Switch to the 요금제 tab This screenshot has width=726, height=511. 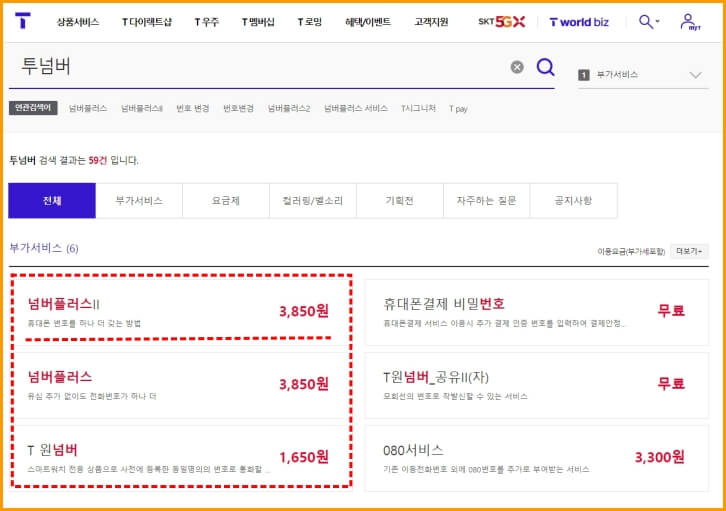point(226,200)
